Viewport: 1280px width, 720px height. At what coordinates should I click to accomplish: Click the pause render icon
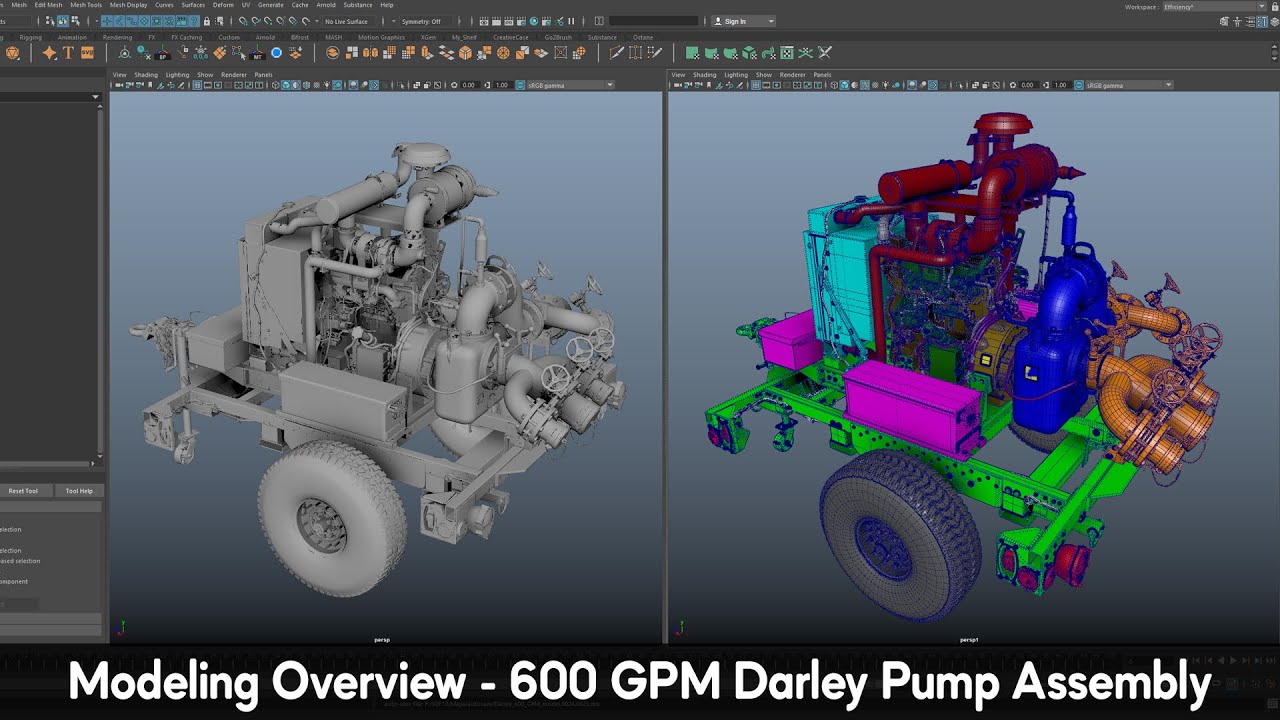pyautogui.click(x=571, y=21)
